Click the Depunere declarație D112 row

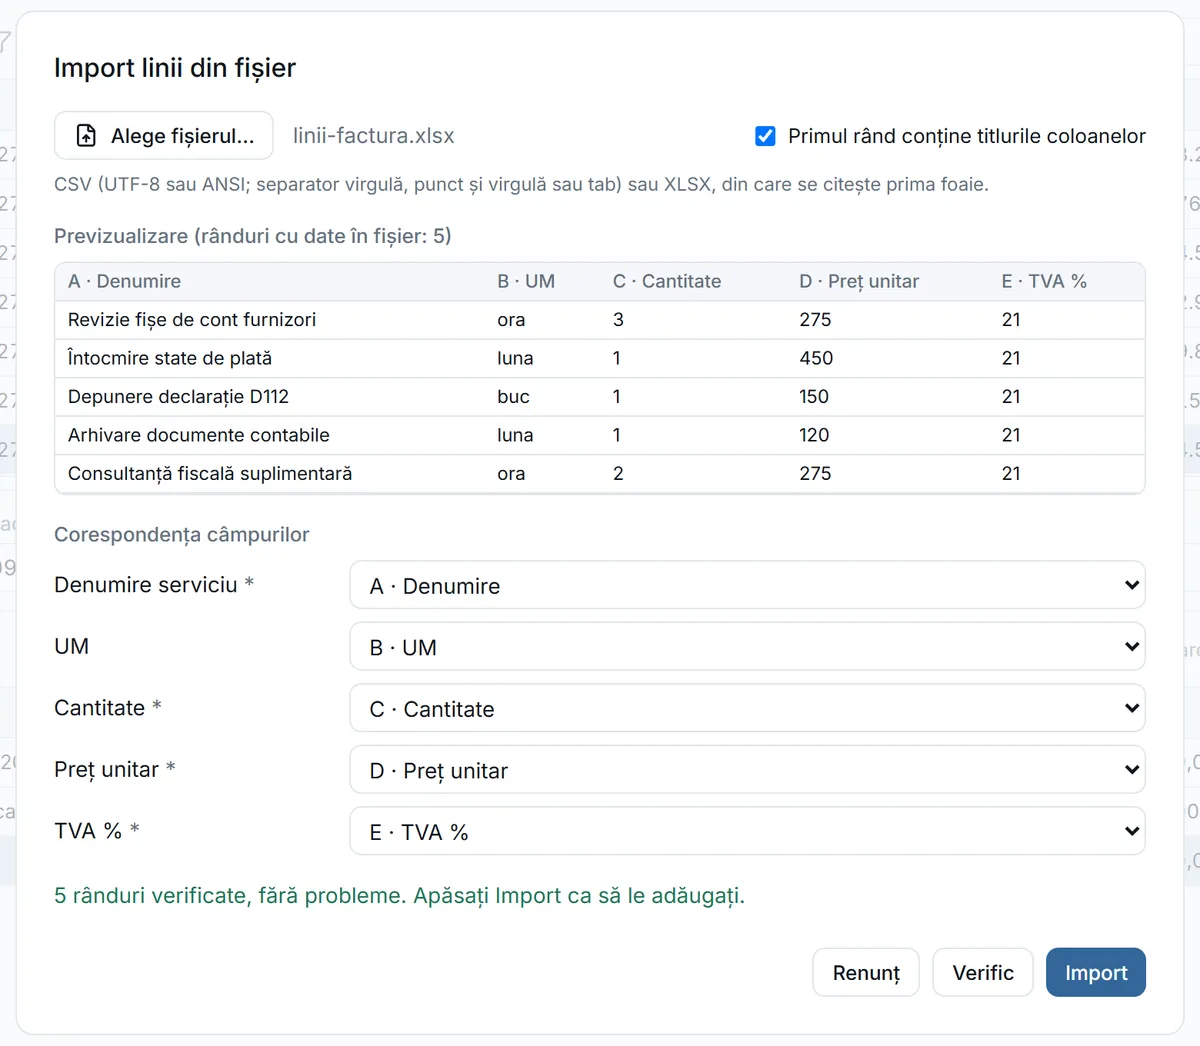click(x=600, y=397)
